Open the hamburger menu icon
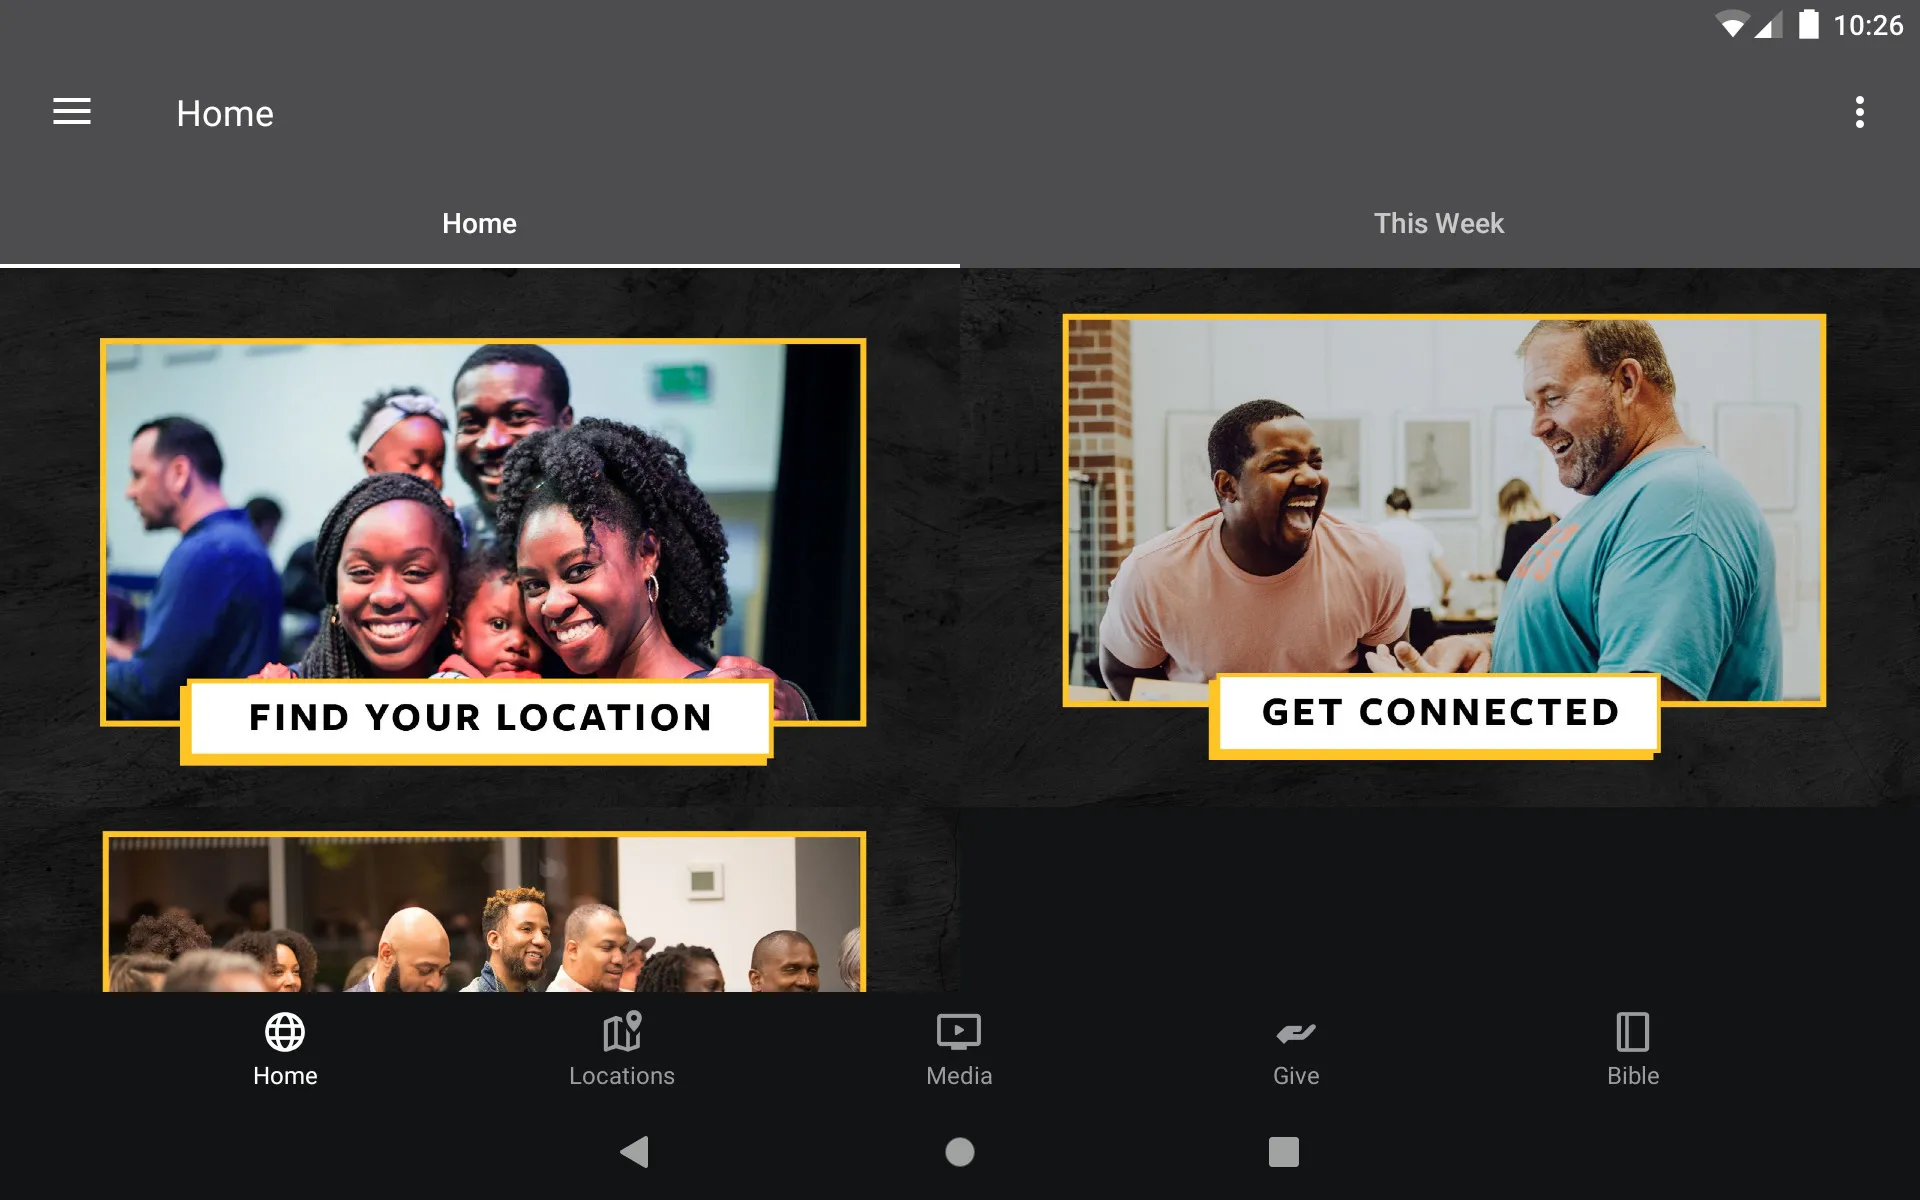The image size is (1920, 1200). tap(70, 112)
